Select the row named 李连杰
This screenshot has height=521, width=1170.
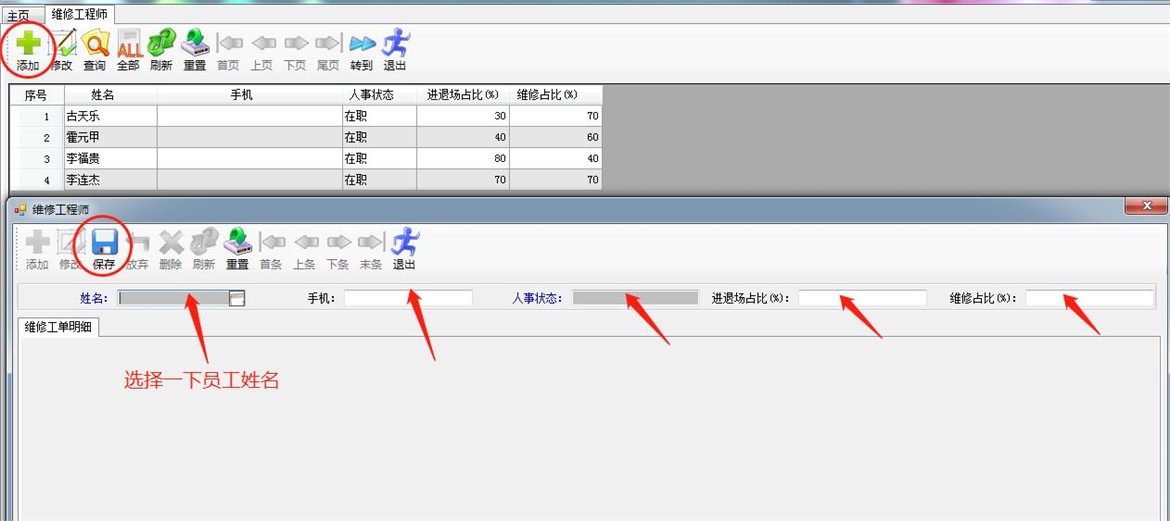[306, 179]
